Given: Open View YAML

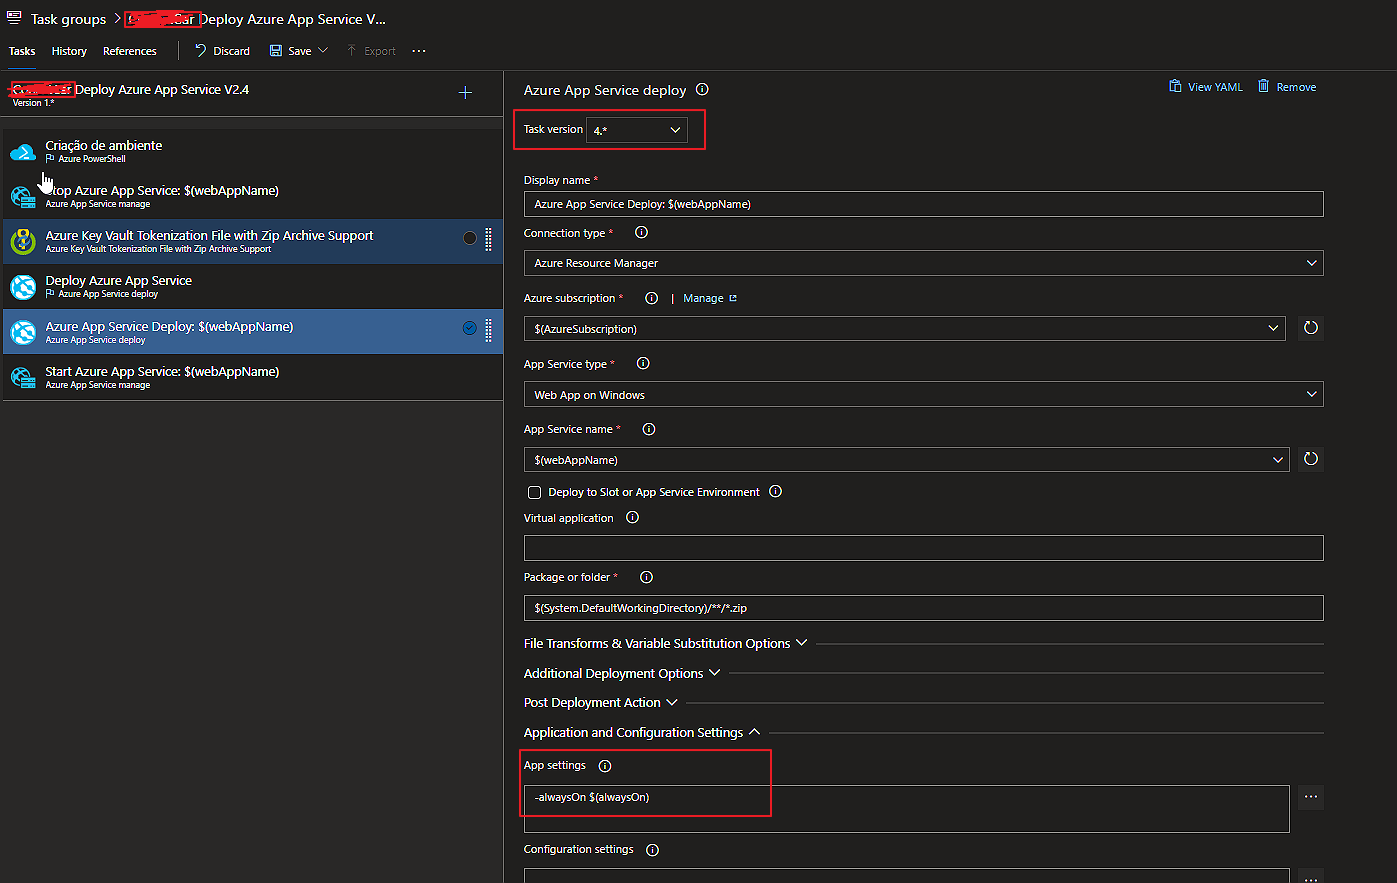Looking at the screenshot, I should [1205, 86].
